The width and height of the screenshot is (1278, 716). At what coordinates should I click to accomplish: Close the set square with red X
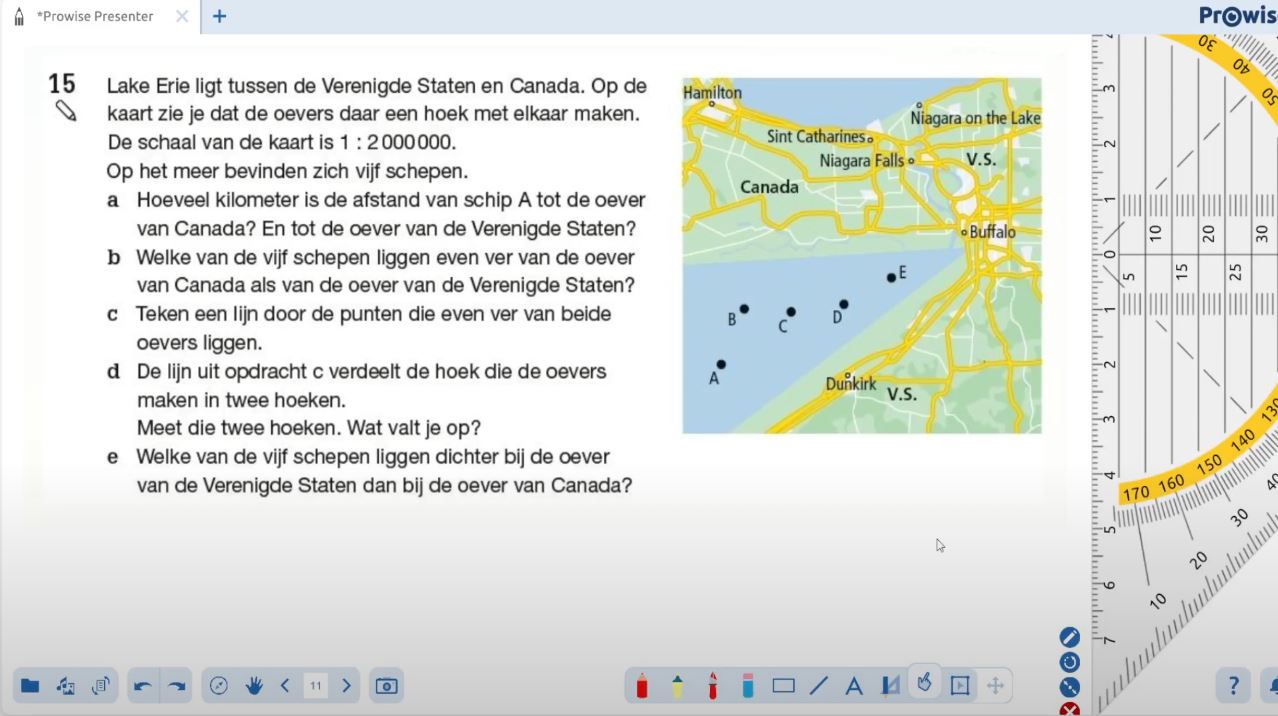(1070, 709)
